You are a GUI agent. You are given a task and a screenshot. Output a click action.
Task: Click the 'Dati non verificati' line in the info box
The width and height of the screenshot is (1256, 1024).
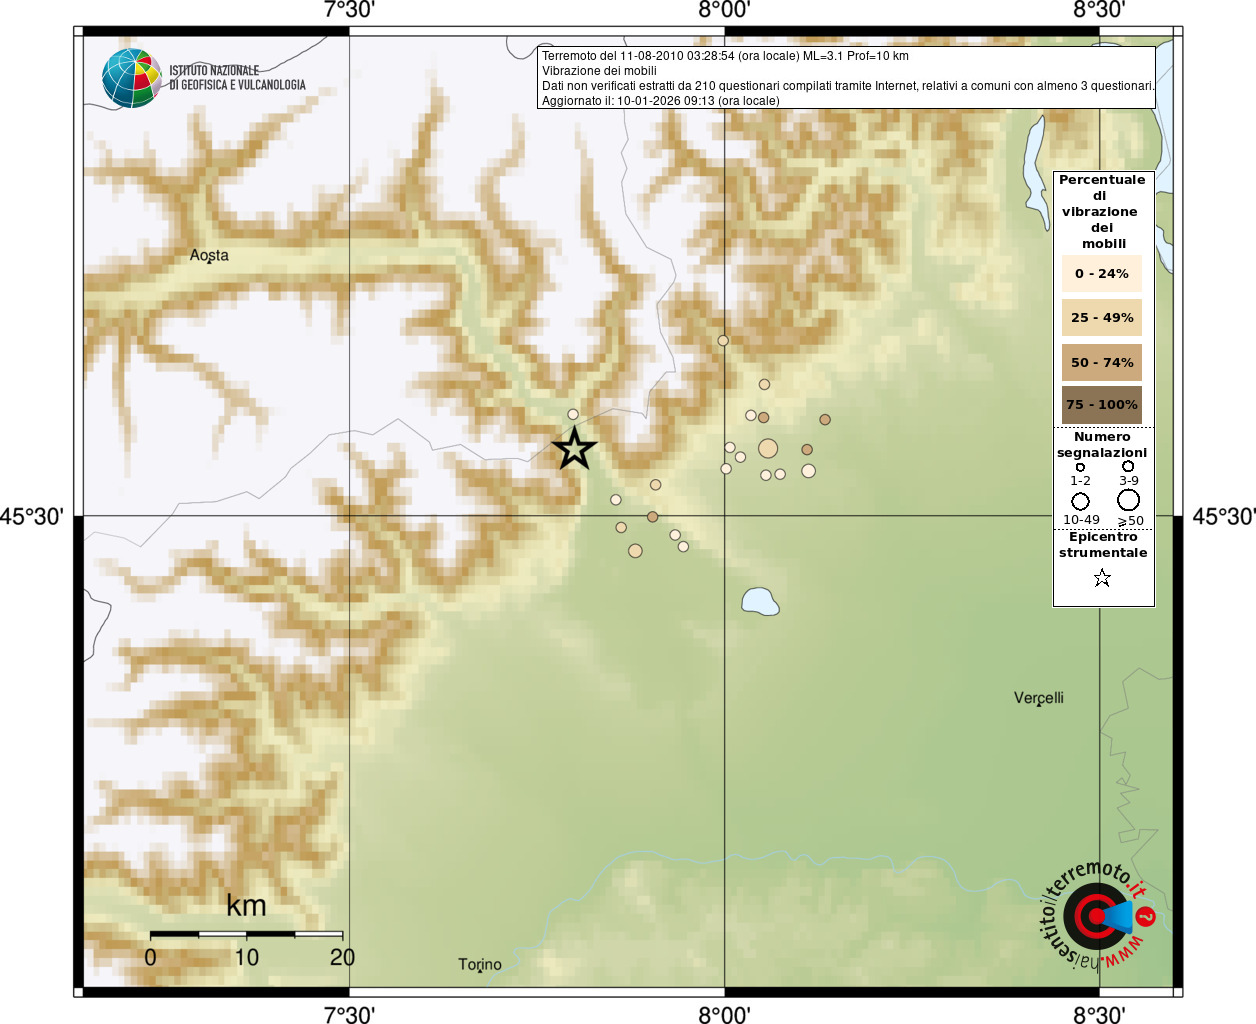coord(848,86)
